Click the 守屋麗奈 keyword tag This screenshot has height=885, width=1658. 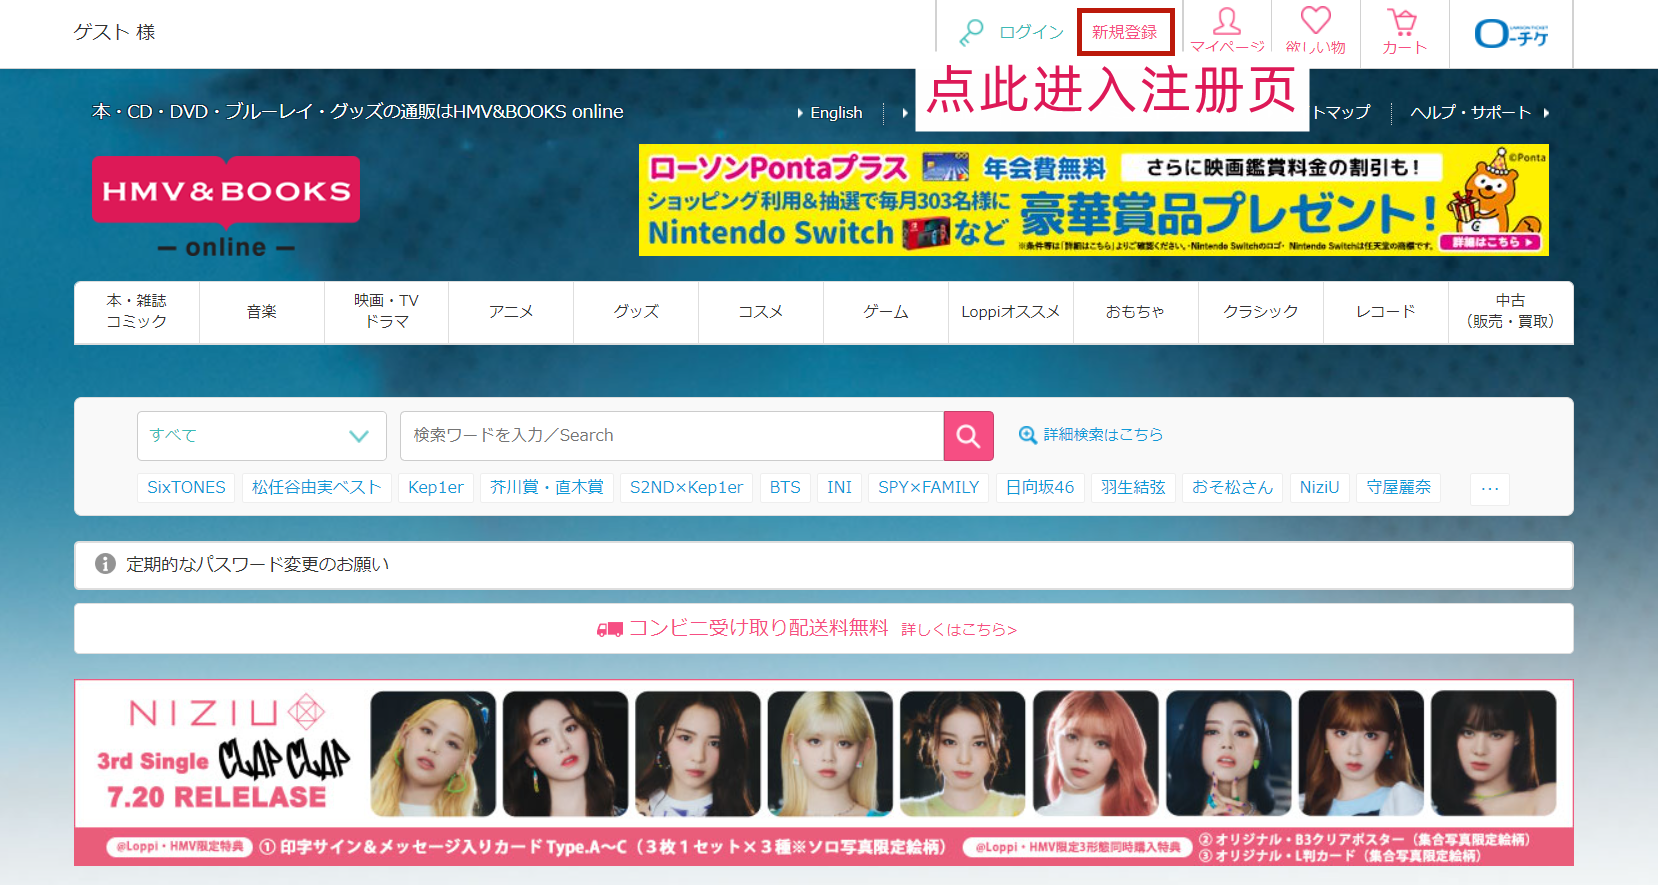tap(1398, 488)
